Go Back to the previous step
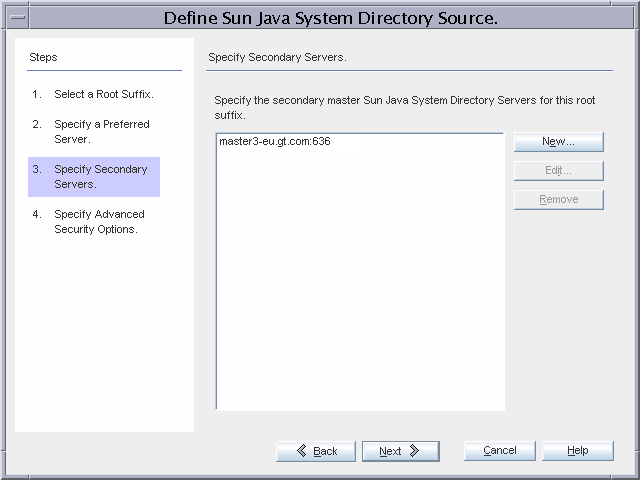Image resolution: width=640 pixels, height=480 pixels. click(316, 451)
